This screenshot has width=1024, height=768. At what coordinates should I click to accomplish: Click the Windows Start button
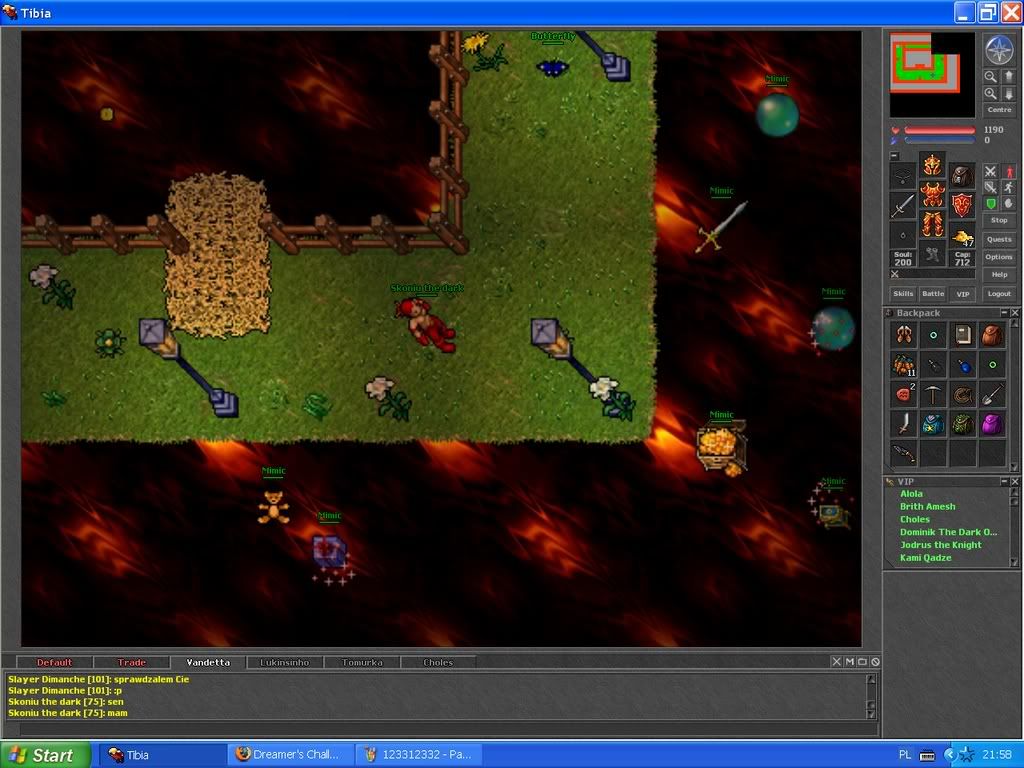tap(45, 755)
